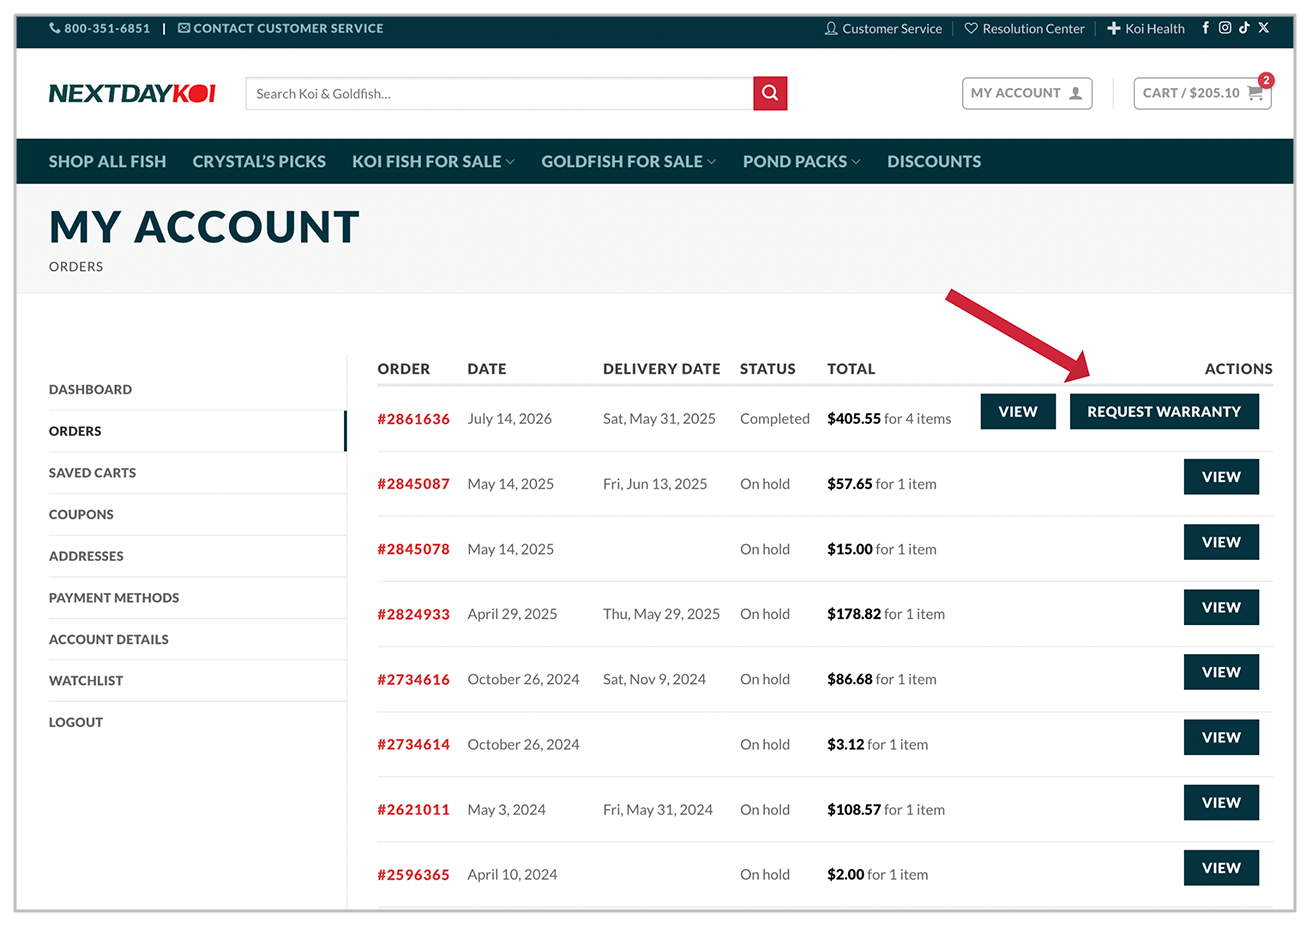Open order #2845087
The image size is (1310, 926).
point(413,484)
